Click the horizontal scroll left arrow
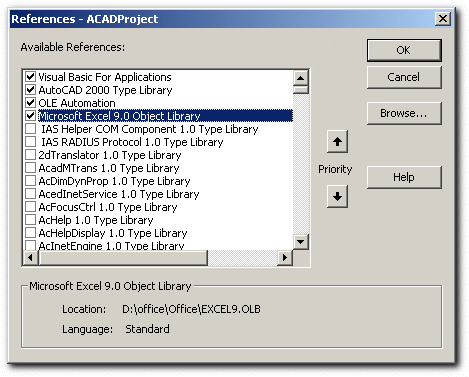 click(x=31, y=258)
